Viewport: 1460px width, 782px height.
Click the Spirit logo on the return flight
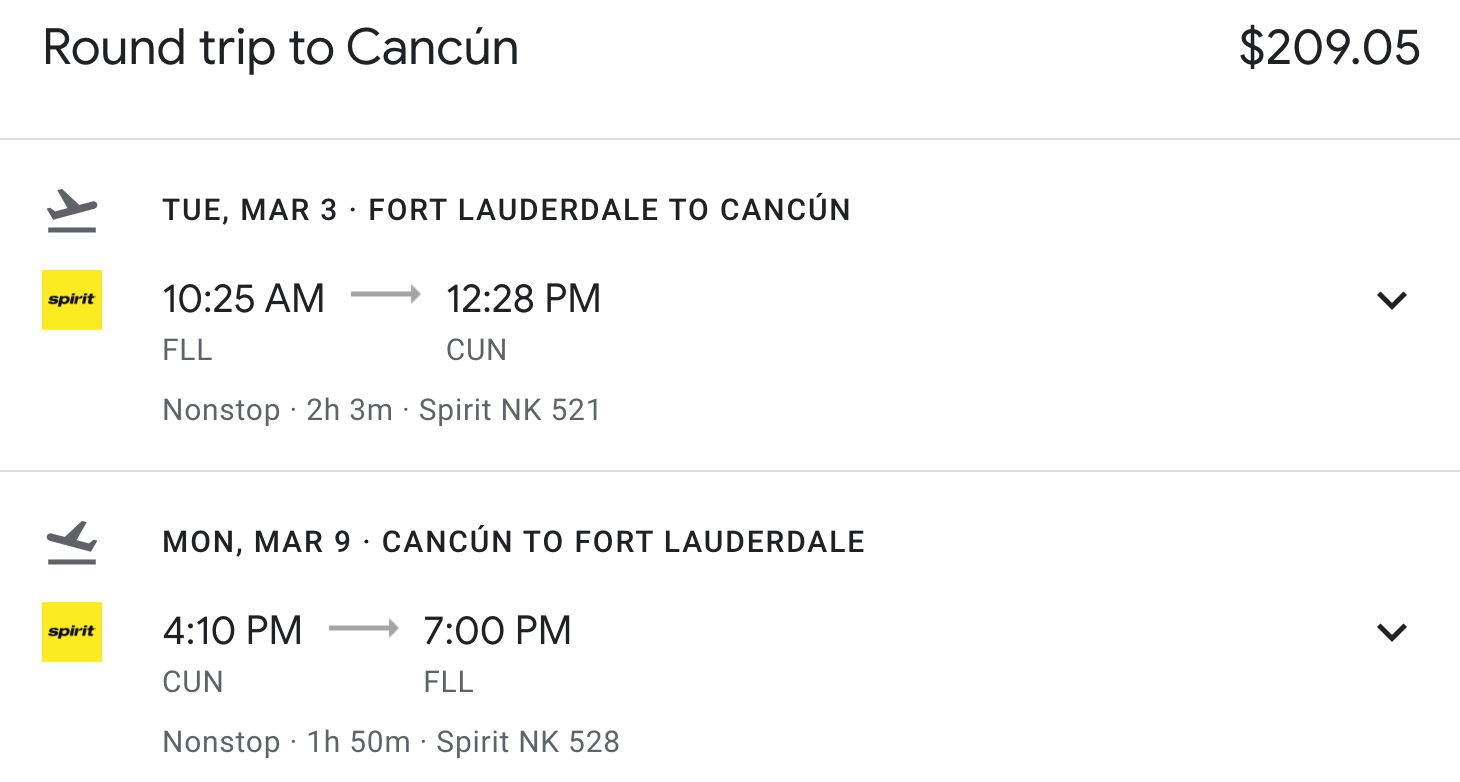(72, 631)
